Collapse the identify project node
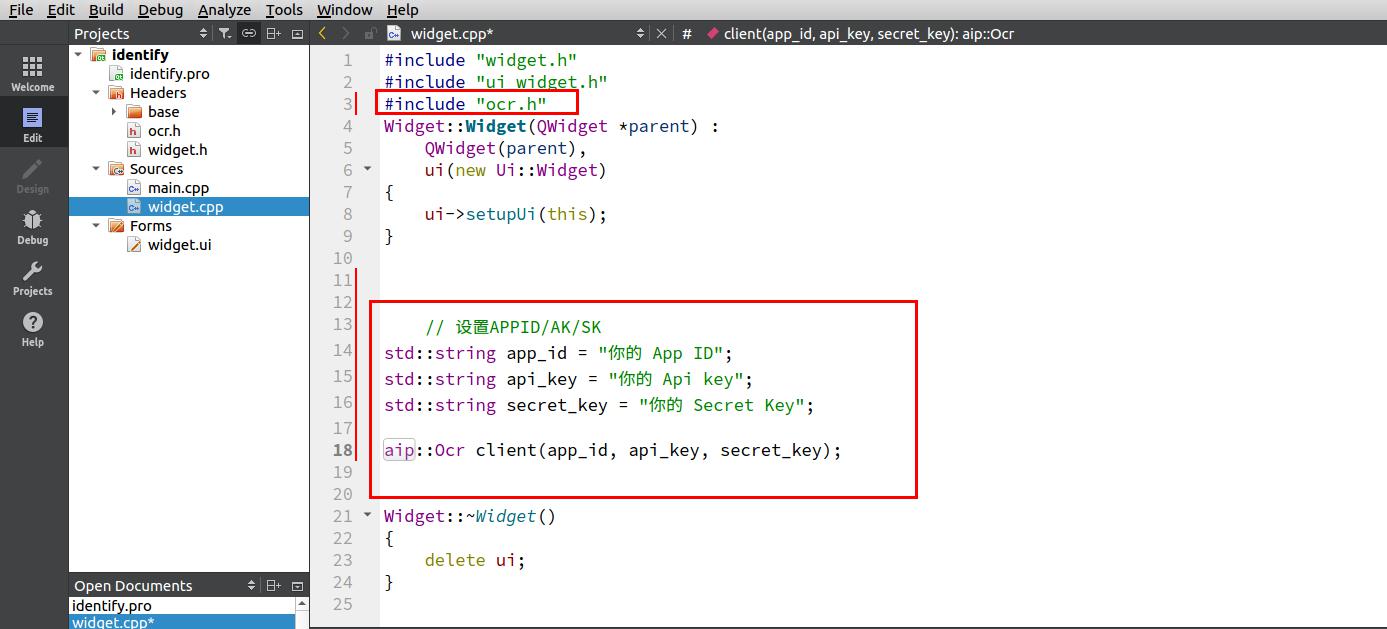The image size is (1387, 629). coord(78,55)
